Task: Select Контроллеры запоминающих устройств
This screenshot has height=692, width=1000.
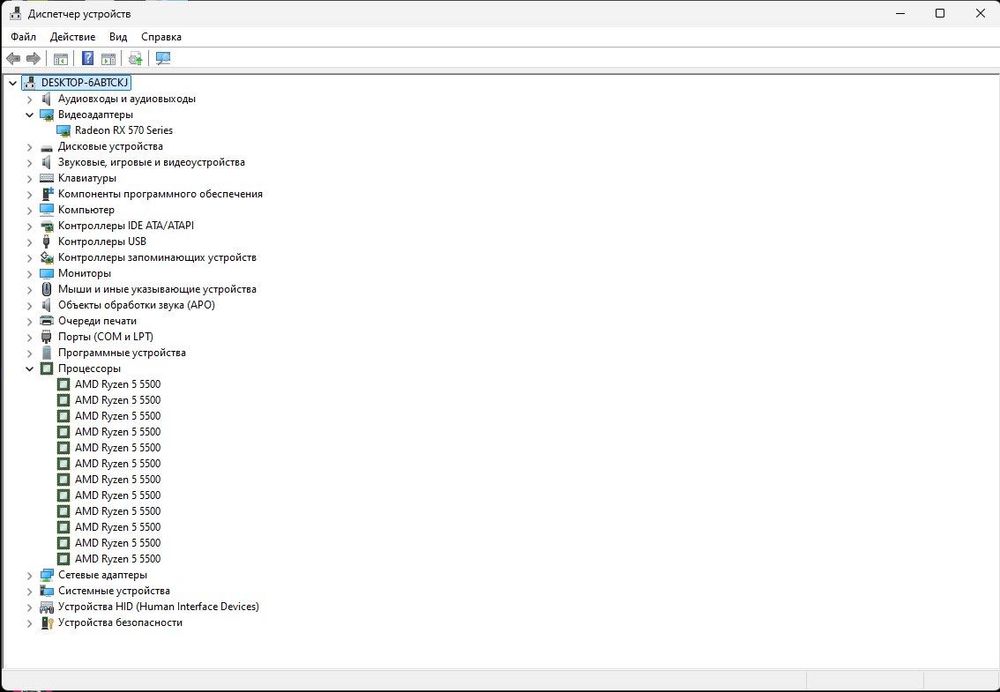Action: tap(157, 258)
